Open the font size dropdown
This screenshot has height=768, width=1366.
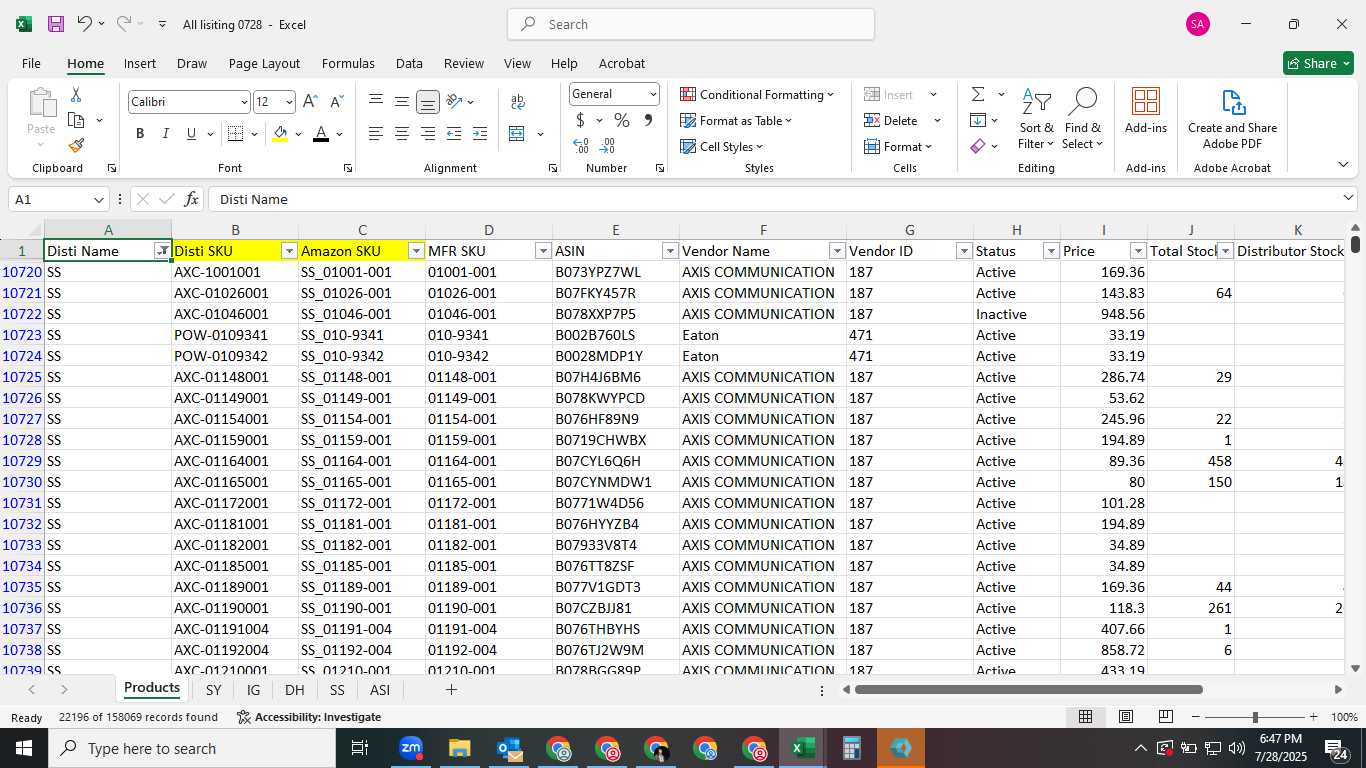(290, 102)
